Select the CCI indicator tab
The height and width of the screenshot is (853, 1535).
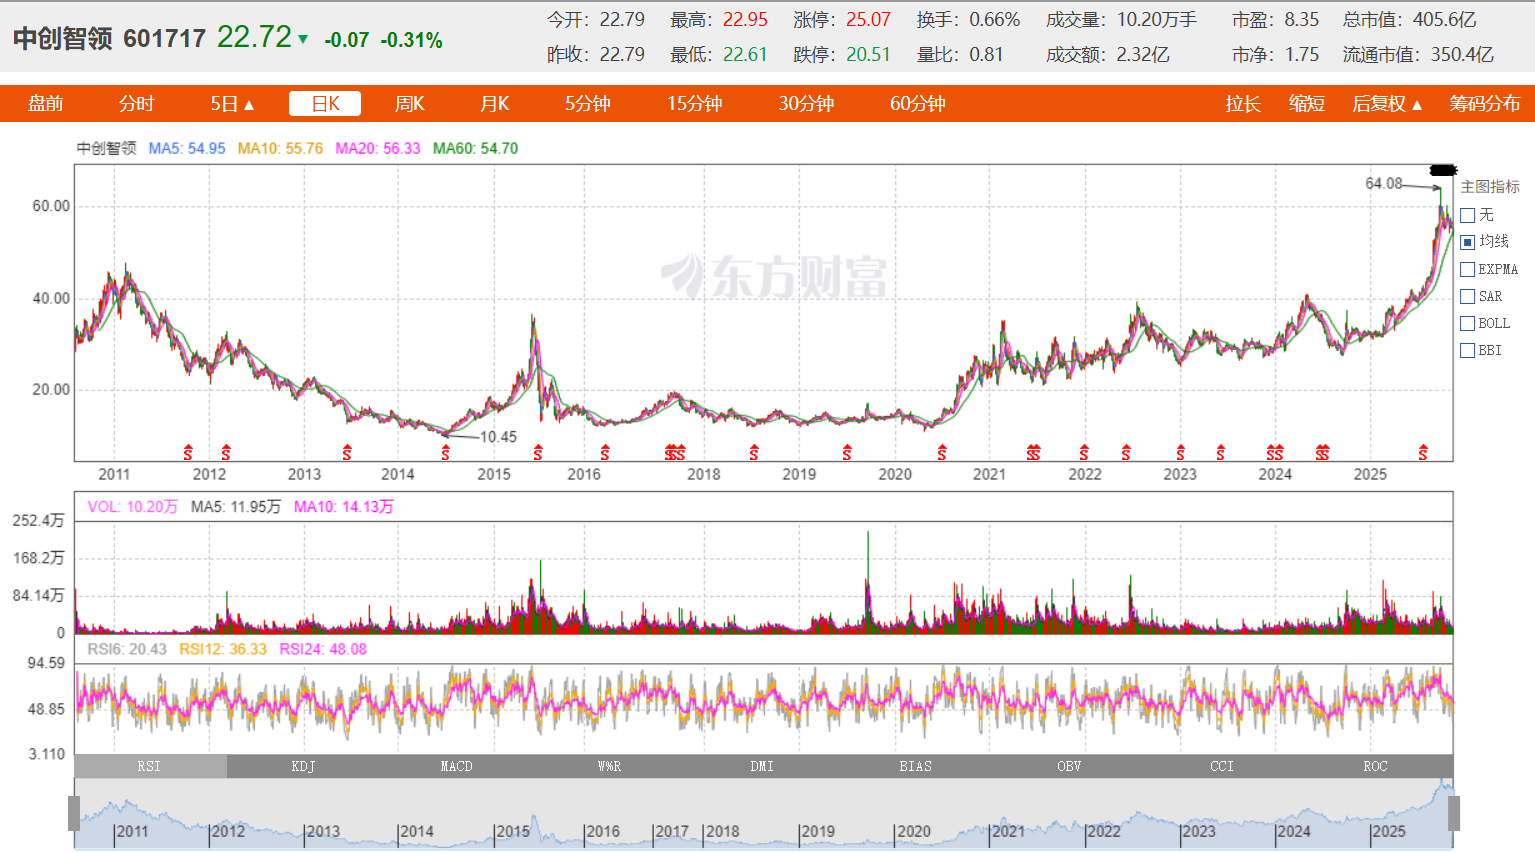1222,766
